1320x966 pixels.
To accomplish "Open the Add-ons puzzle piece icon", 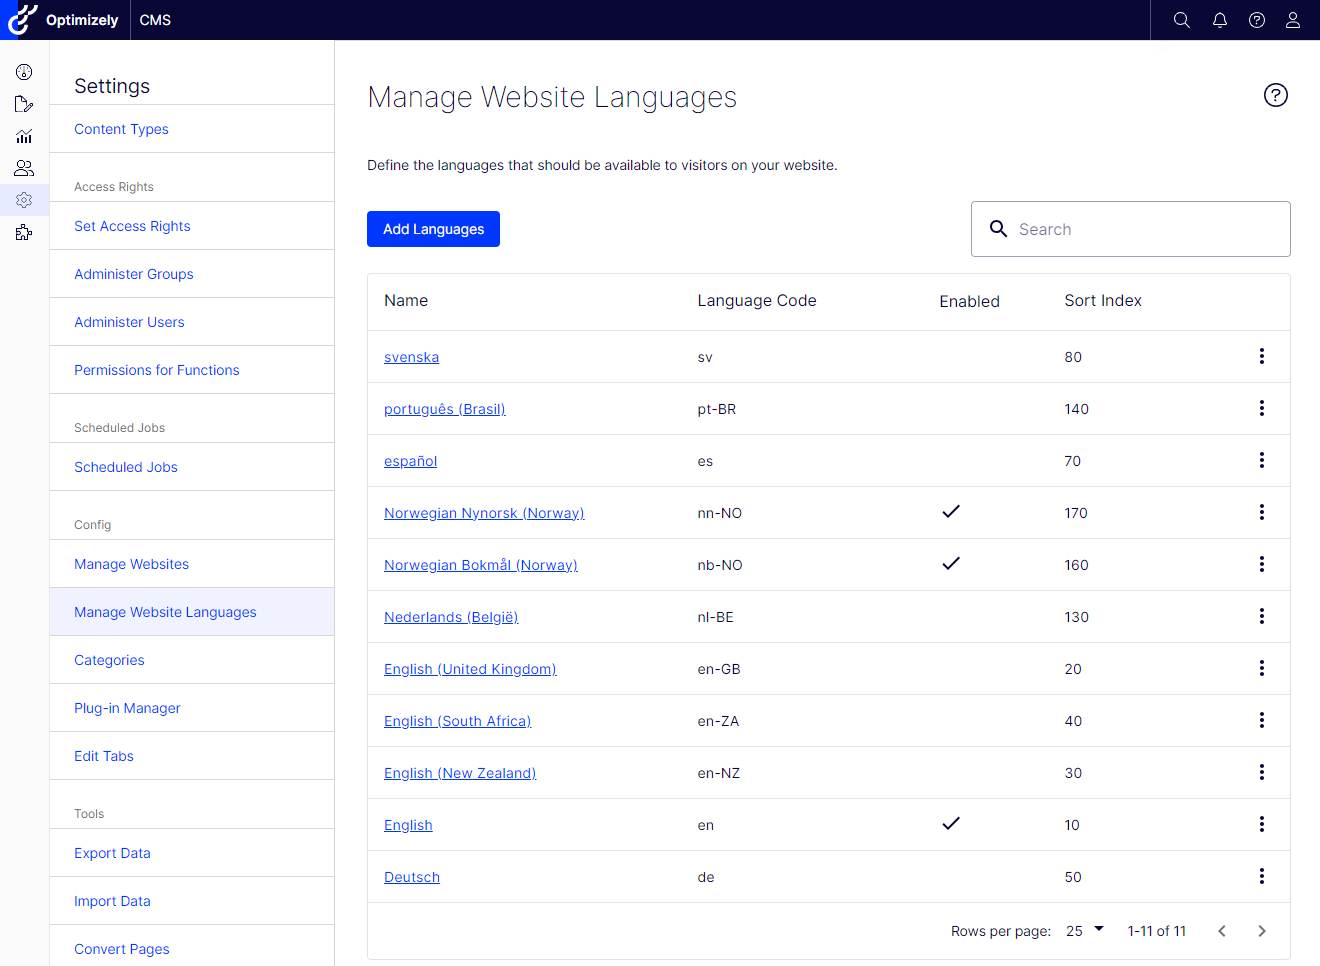I will pyautogui.click(x=24, y=232).
